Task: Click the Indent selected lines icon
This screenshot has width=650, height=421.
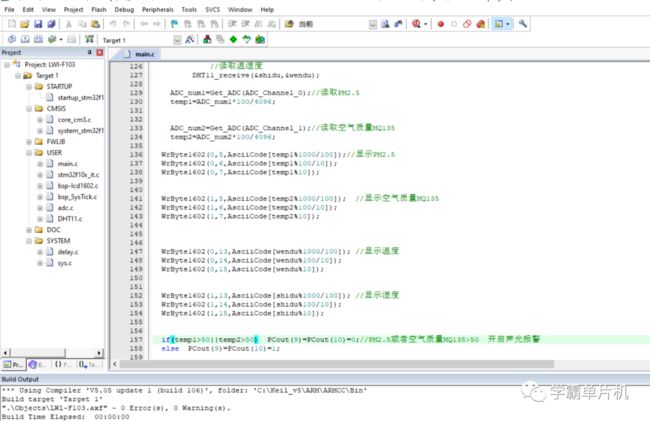Action: click(x=232, y=24)
